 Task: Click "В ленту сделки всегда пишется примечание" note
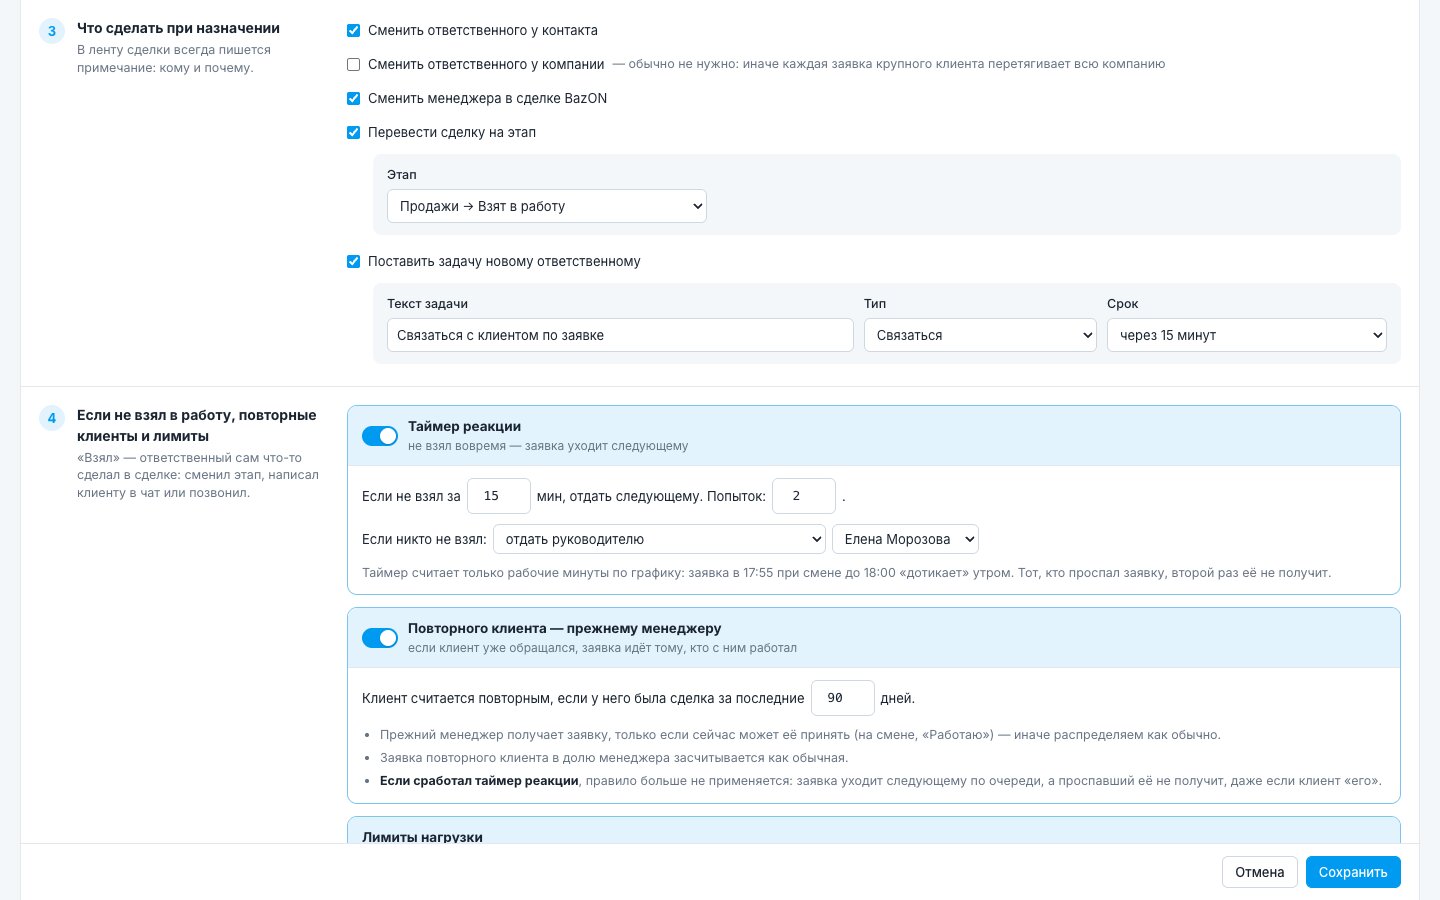tap(174, 59)
